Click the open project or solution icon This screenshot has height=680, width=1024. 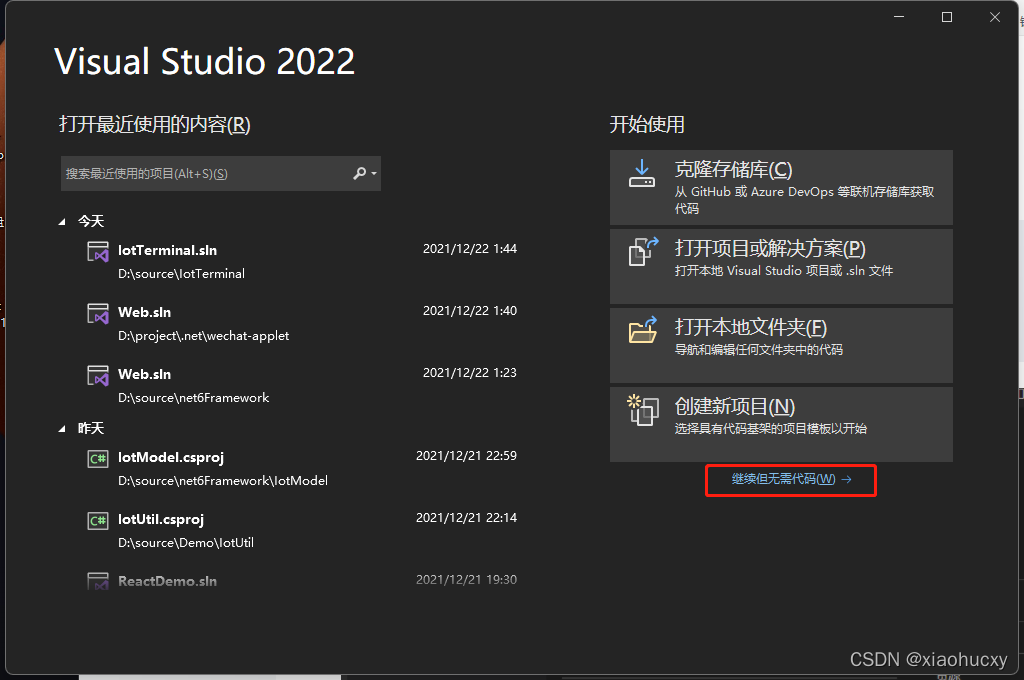tap(643, 251)
